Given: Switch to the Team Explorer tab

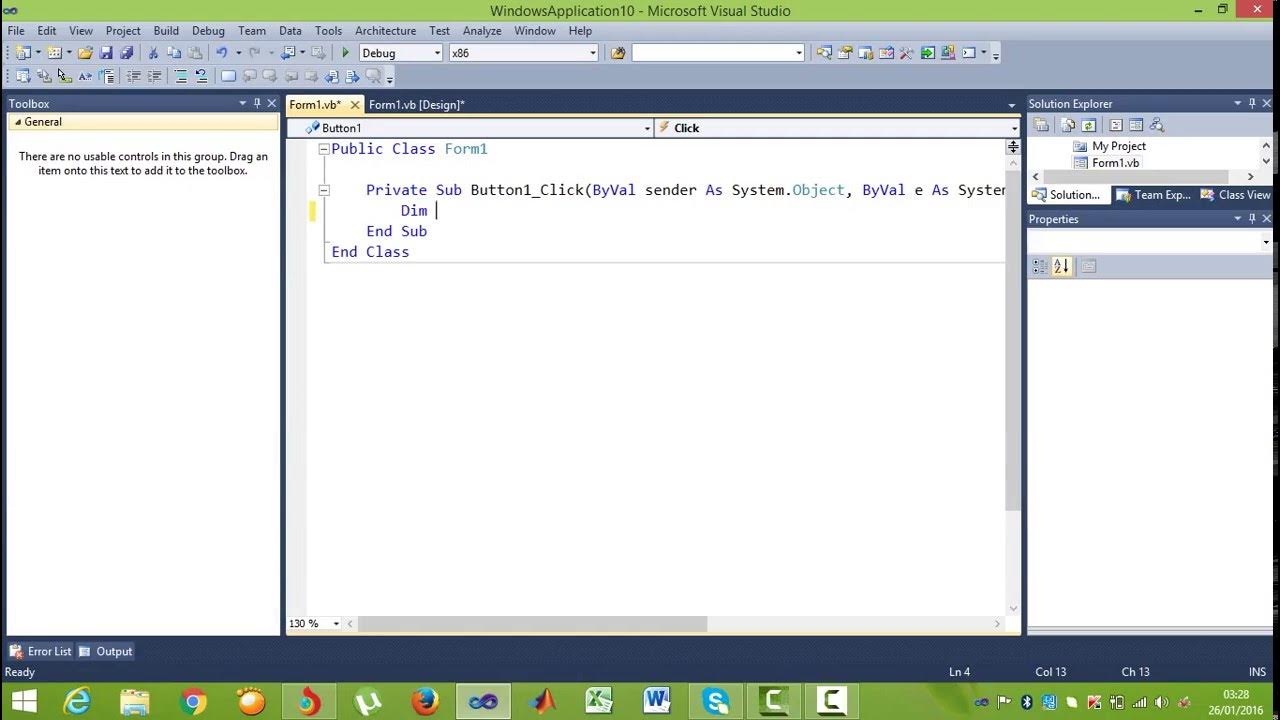Looking at the screenshot, I should pos(1153,195).
